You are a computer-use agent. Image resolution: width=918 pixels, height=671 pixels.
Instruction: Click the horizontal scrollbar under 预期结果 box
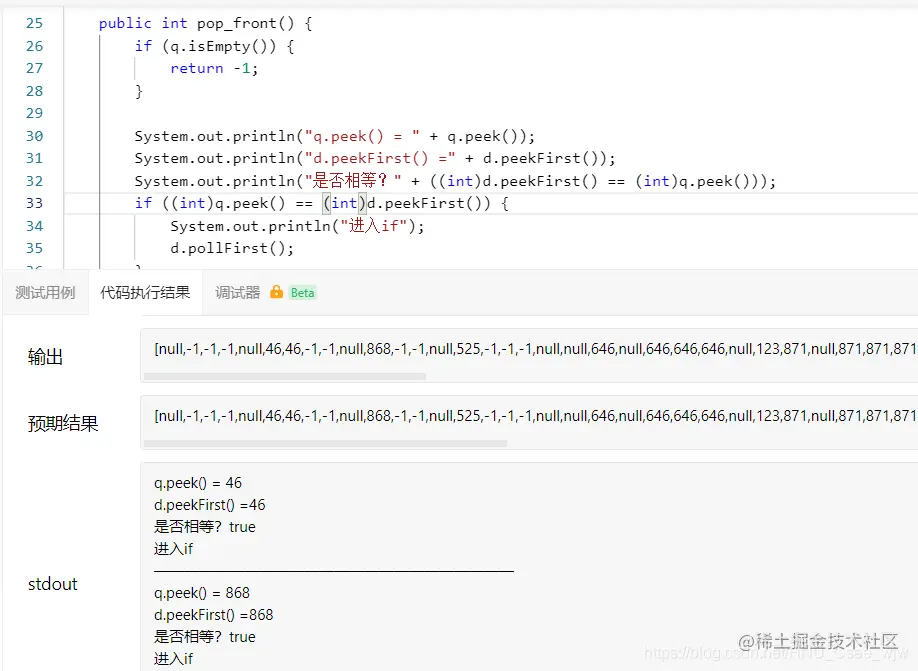(325, 443)
